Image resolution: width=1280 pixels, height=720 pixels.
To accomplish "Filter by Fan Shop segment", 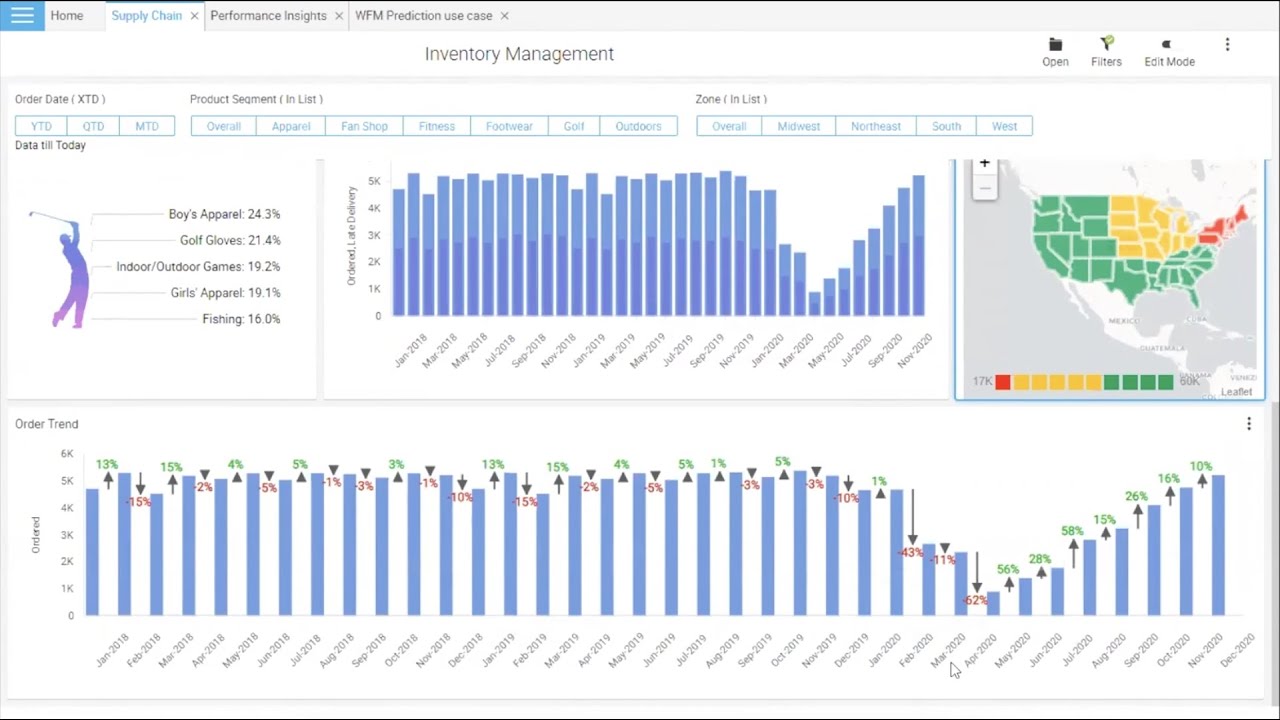I will (x=364, y=126).
